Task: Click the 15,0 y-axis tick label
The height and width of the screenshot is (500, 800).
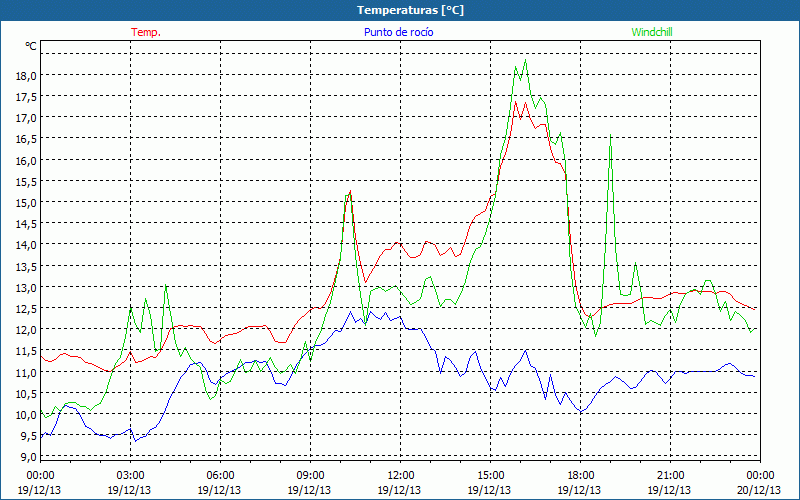Action: pos(25,202)
